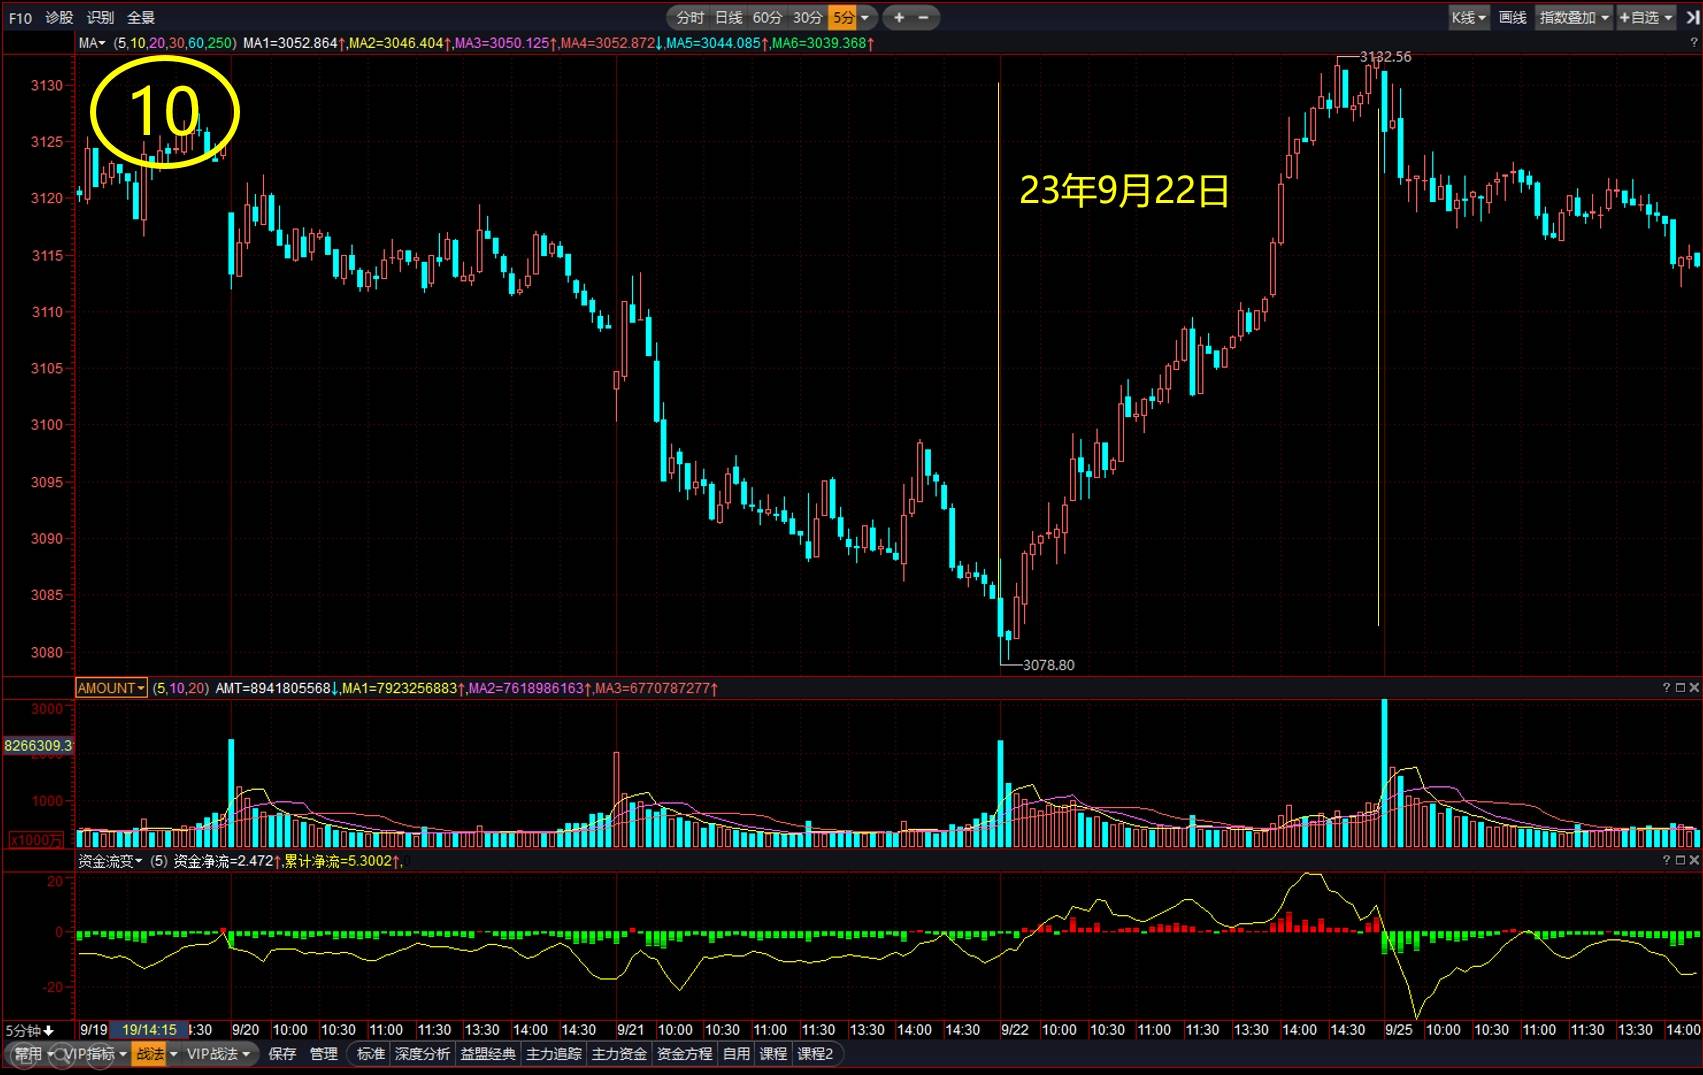This screenshot has width=1703, height=1075.
Task: Open the VIP战法 dropdown
Action: tap(218, 1054)
